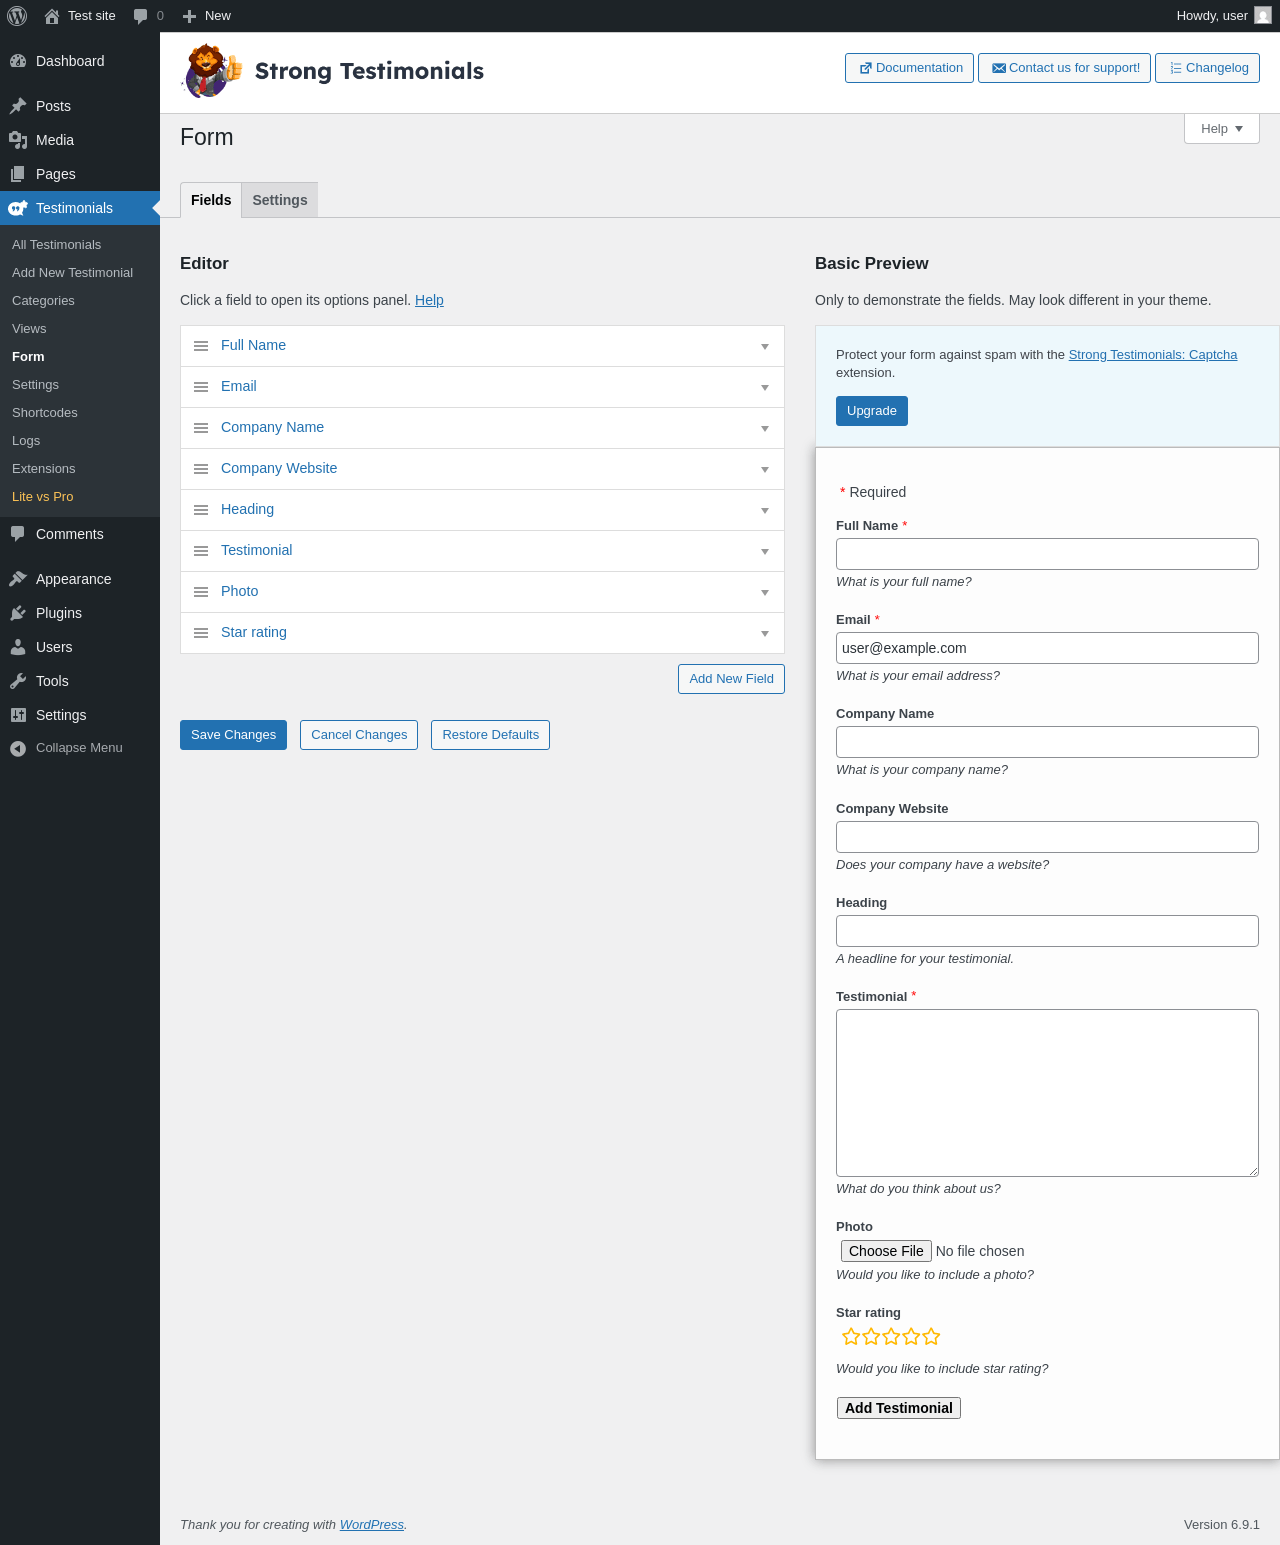This screenshot has height=1545, width=1280.
Task: Click the Appearance paintbrush icon
Action: tap(18, 579)
